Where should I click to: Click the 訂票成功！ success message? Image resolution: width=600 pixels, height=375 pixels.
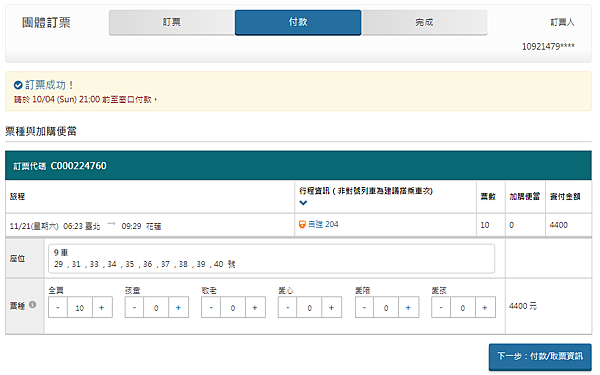[49, 85]
